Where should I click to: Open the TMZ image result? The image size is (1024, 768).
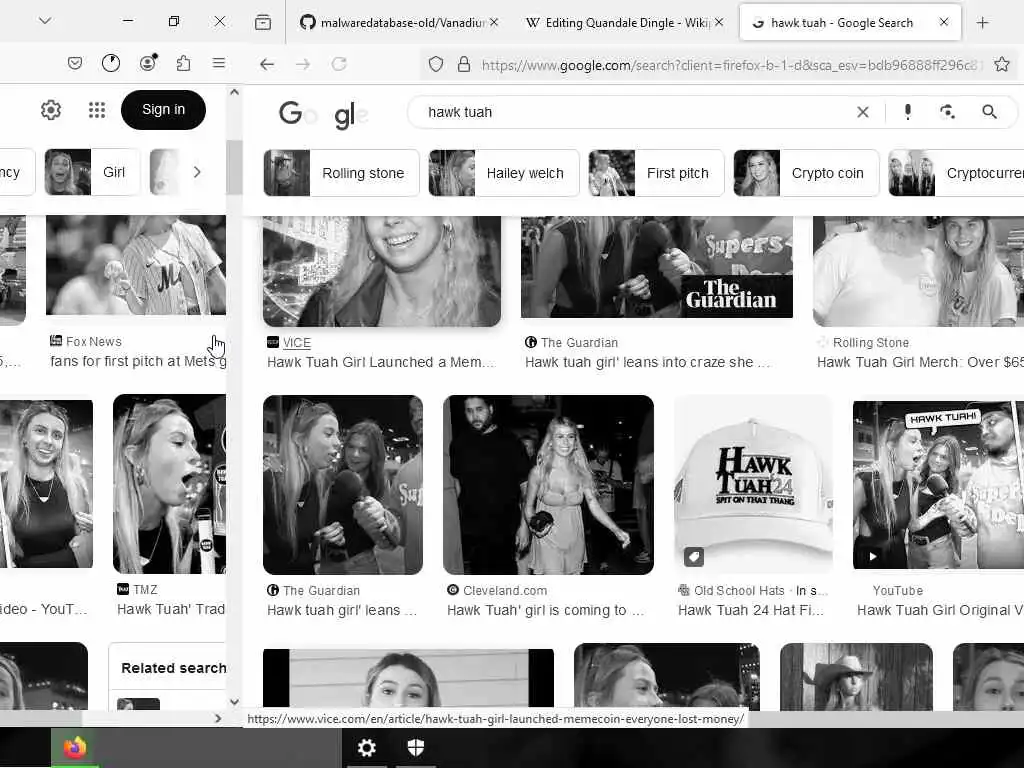point(169,484)
